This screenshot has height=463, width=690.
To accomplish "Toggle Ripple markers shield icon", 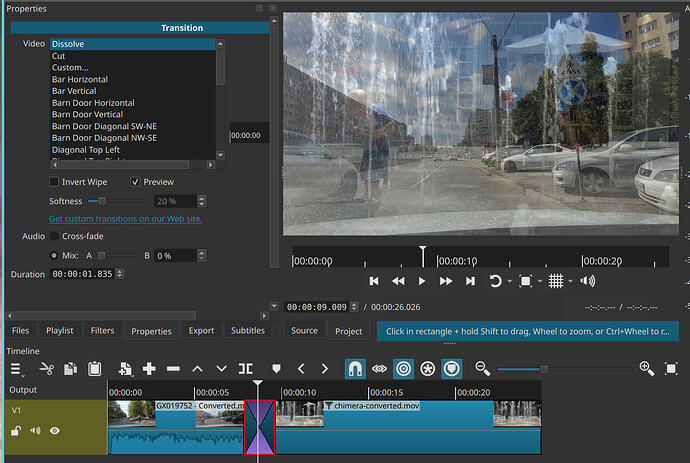I will coord(451,369).
